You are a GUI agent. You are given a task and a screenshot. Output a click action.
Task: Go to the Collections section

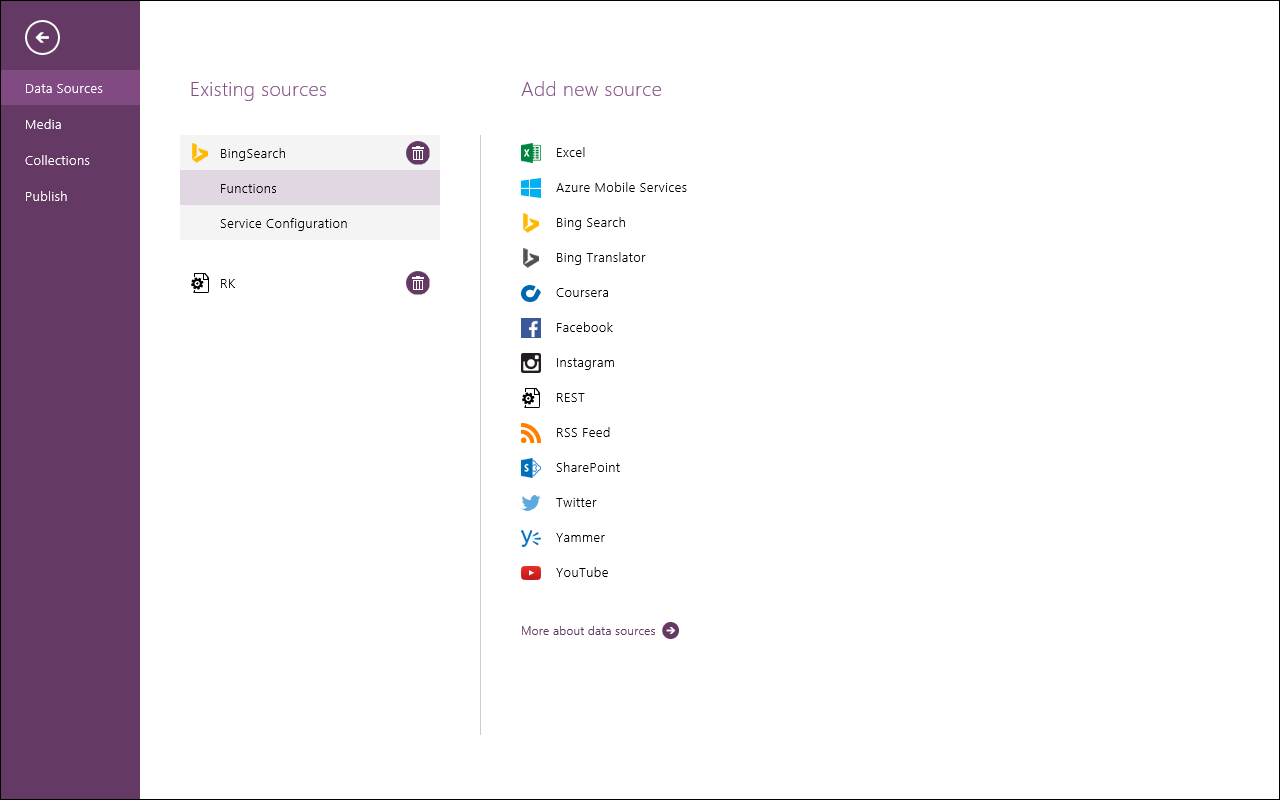(70, 160)
